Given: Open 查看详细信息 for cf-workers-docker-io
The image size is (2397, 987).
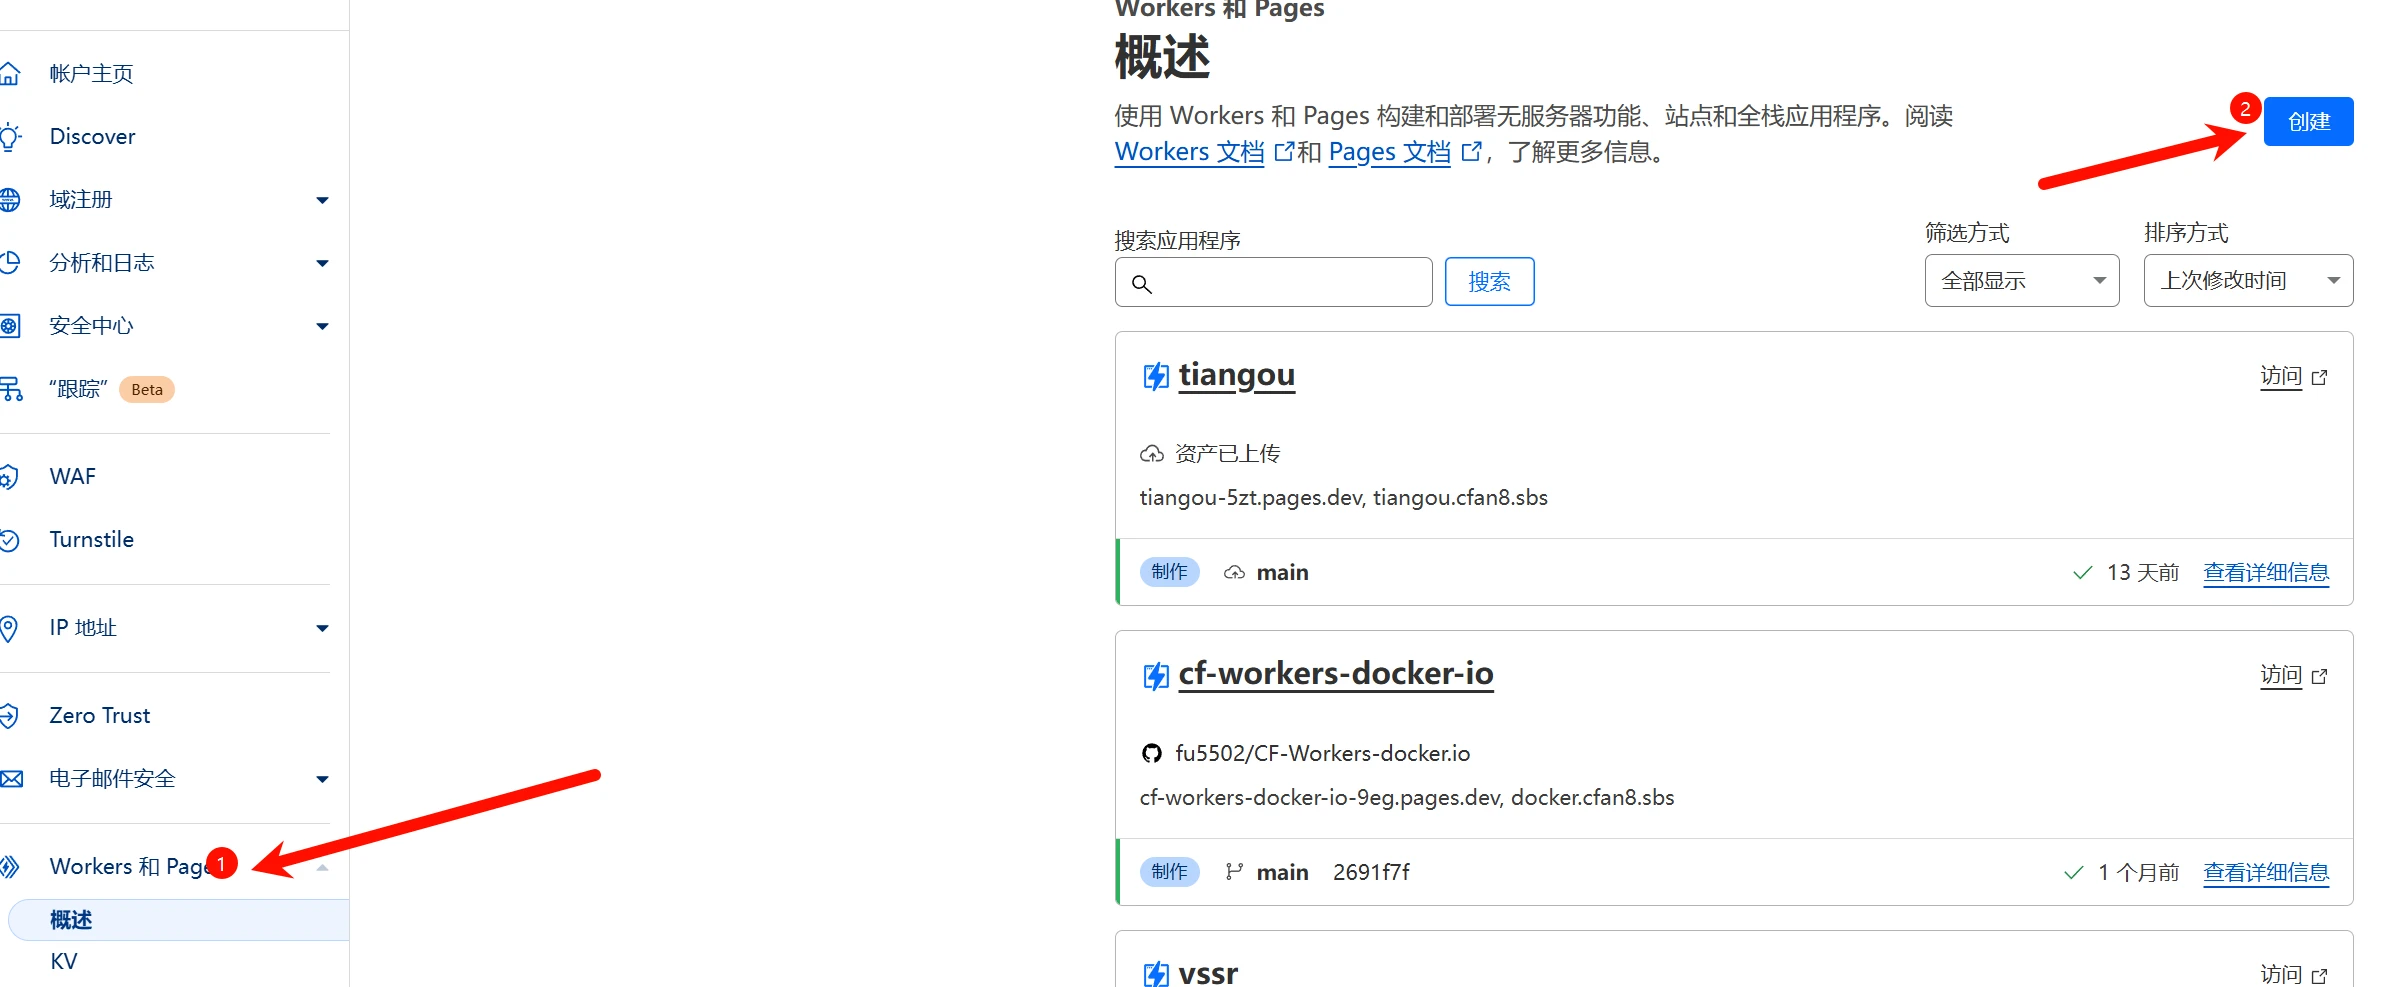Looking at the screenshot, I should (x=2266, y=873).
